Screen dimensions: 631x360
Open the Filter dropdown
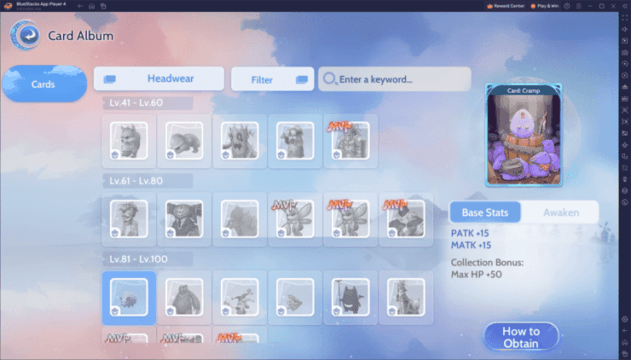tap(272, 79)
